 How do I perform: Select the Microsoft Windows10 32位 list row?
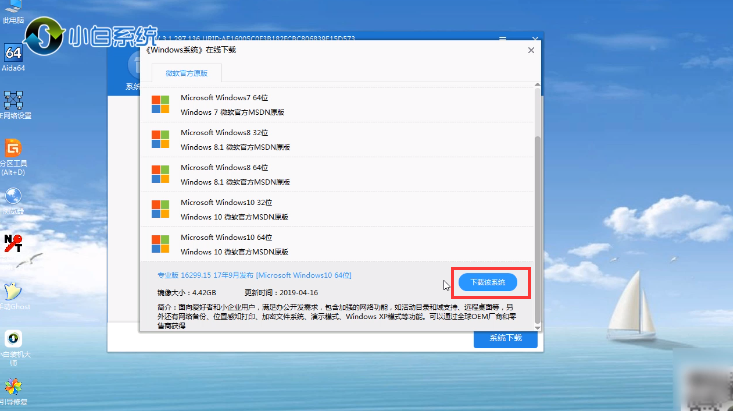click(x=340, y=209)
